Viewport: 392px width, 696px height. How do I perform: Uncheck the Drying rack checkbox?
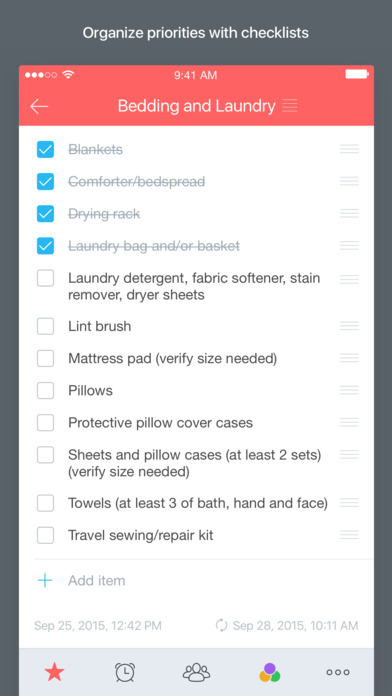45,214
